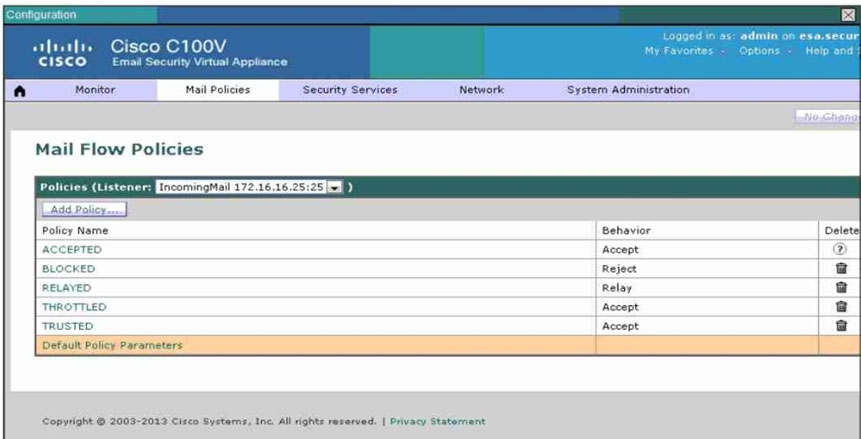Open Default Policy Parameters
Viewport: 861px width, 439px height.
click(x=113, y=345)
